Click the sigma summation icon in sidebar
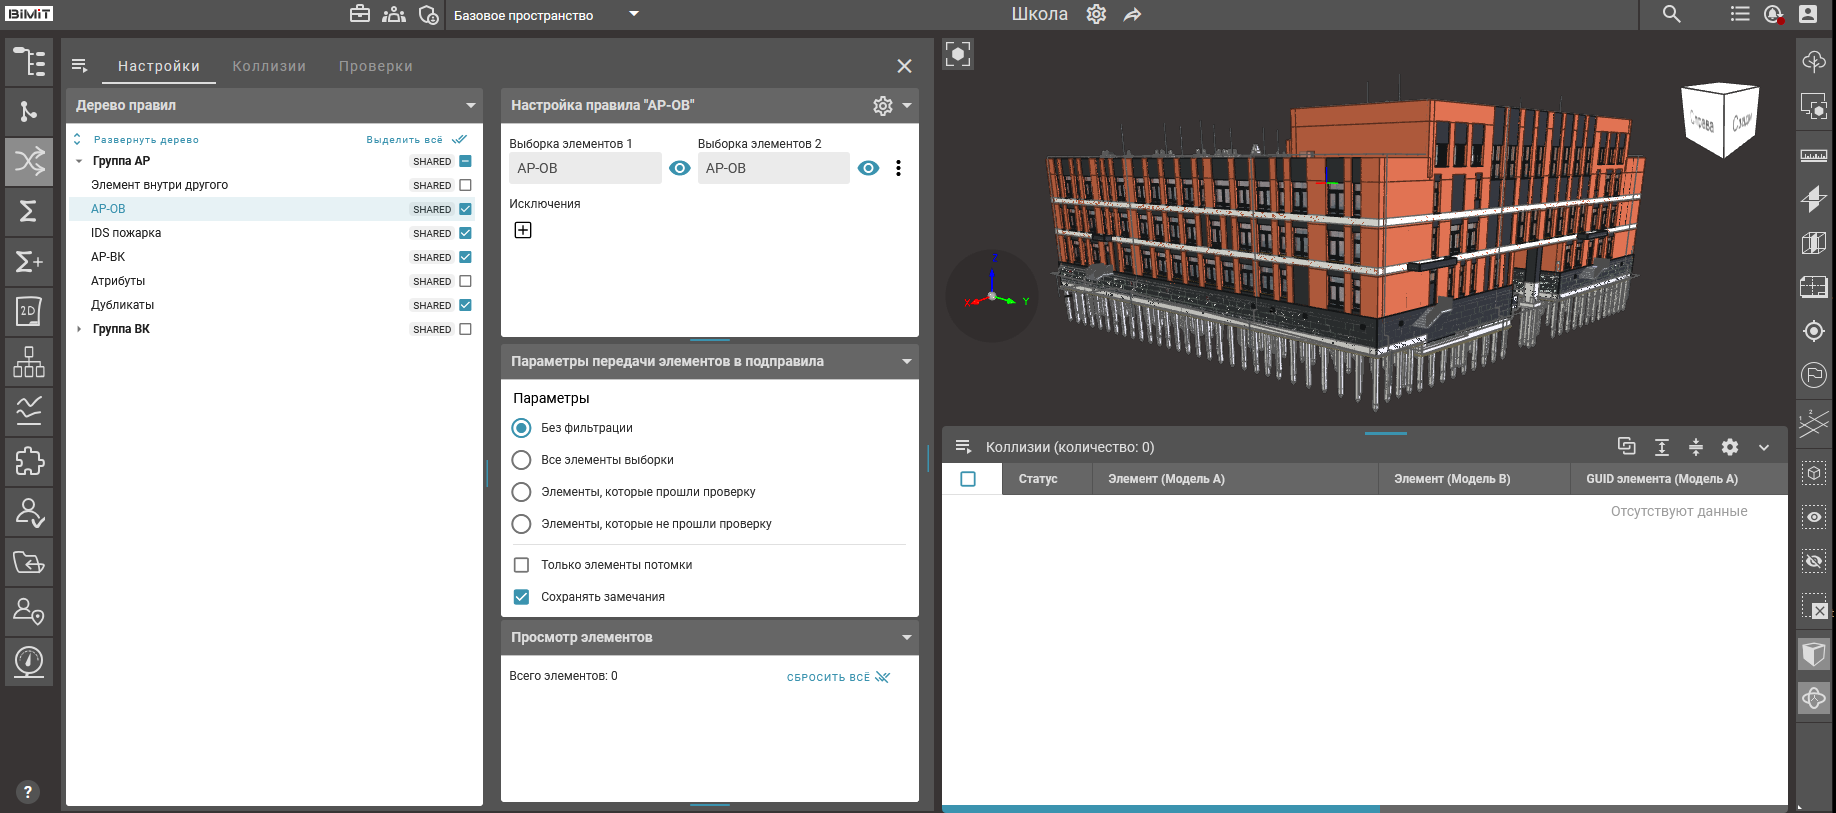This screenshot has height=813, width=1836. pyautogui.click(x=29, y=211)
